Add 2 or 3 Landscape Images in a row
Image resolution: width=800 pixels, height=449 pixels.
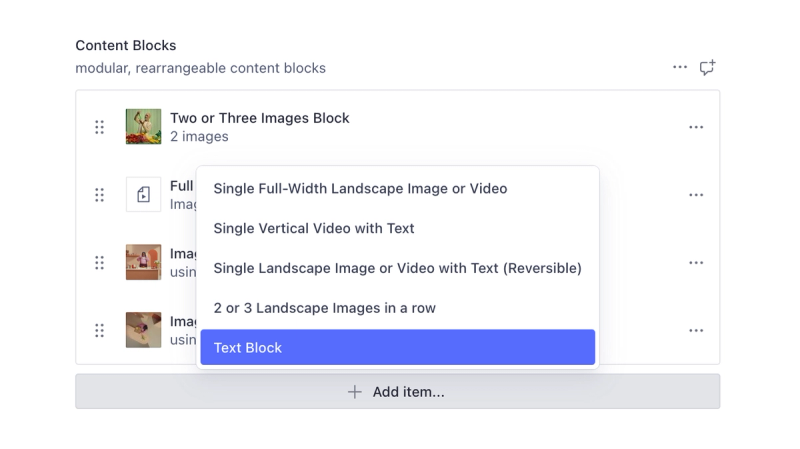point(324,308)
